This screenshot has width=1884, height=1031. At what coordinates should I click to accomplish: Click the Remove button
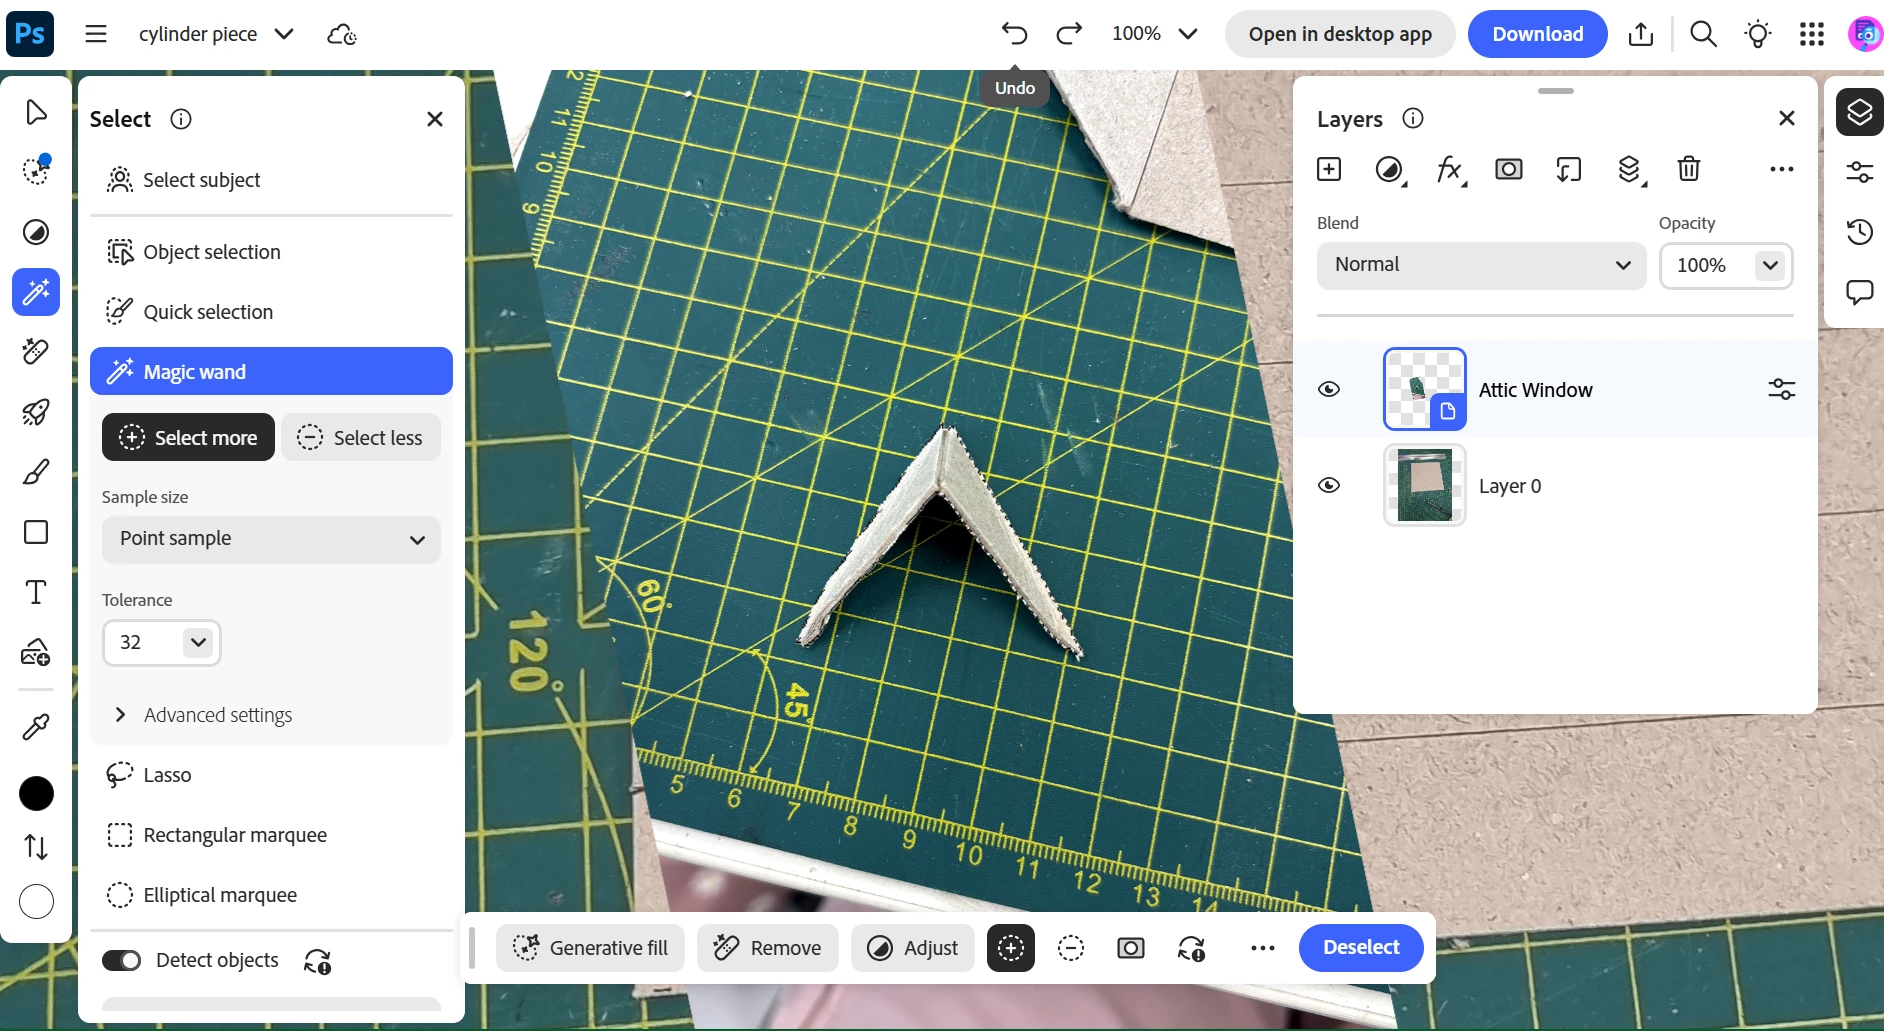click(767, 948)
